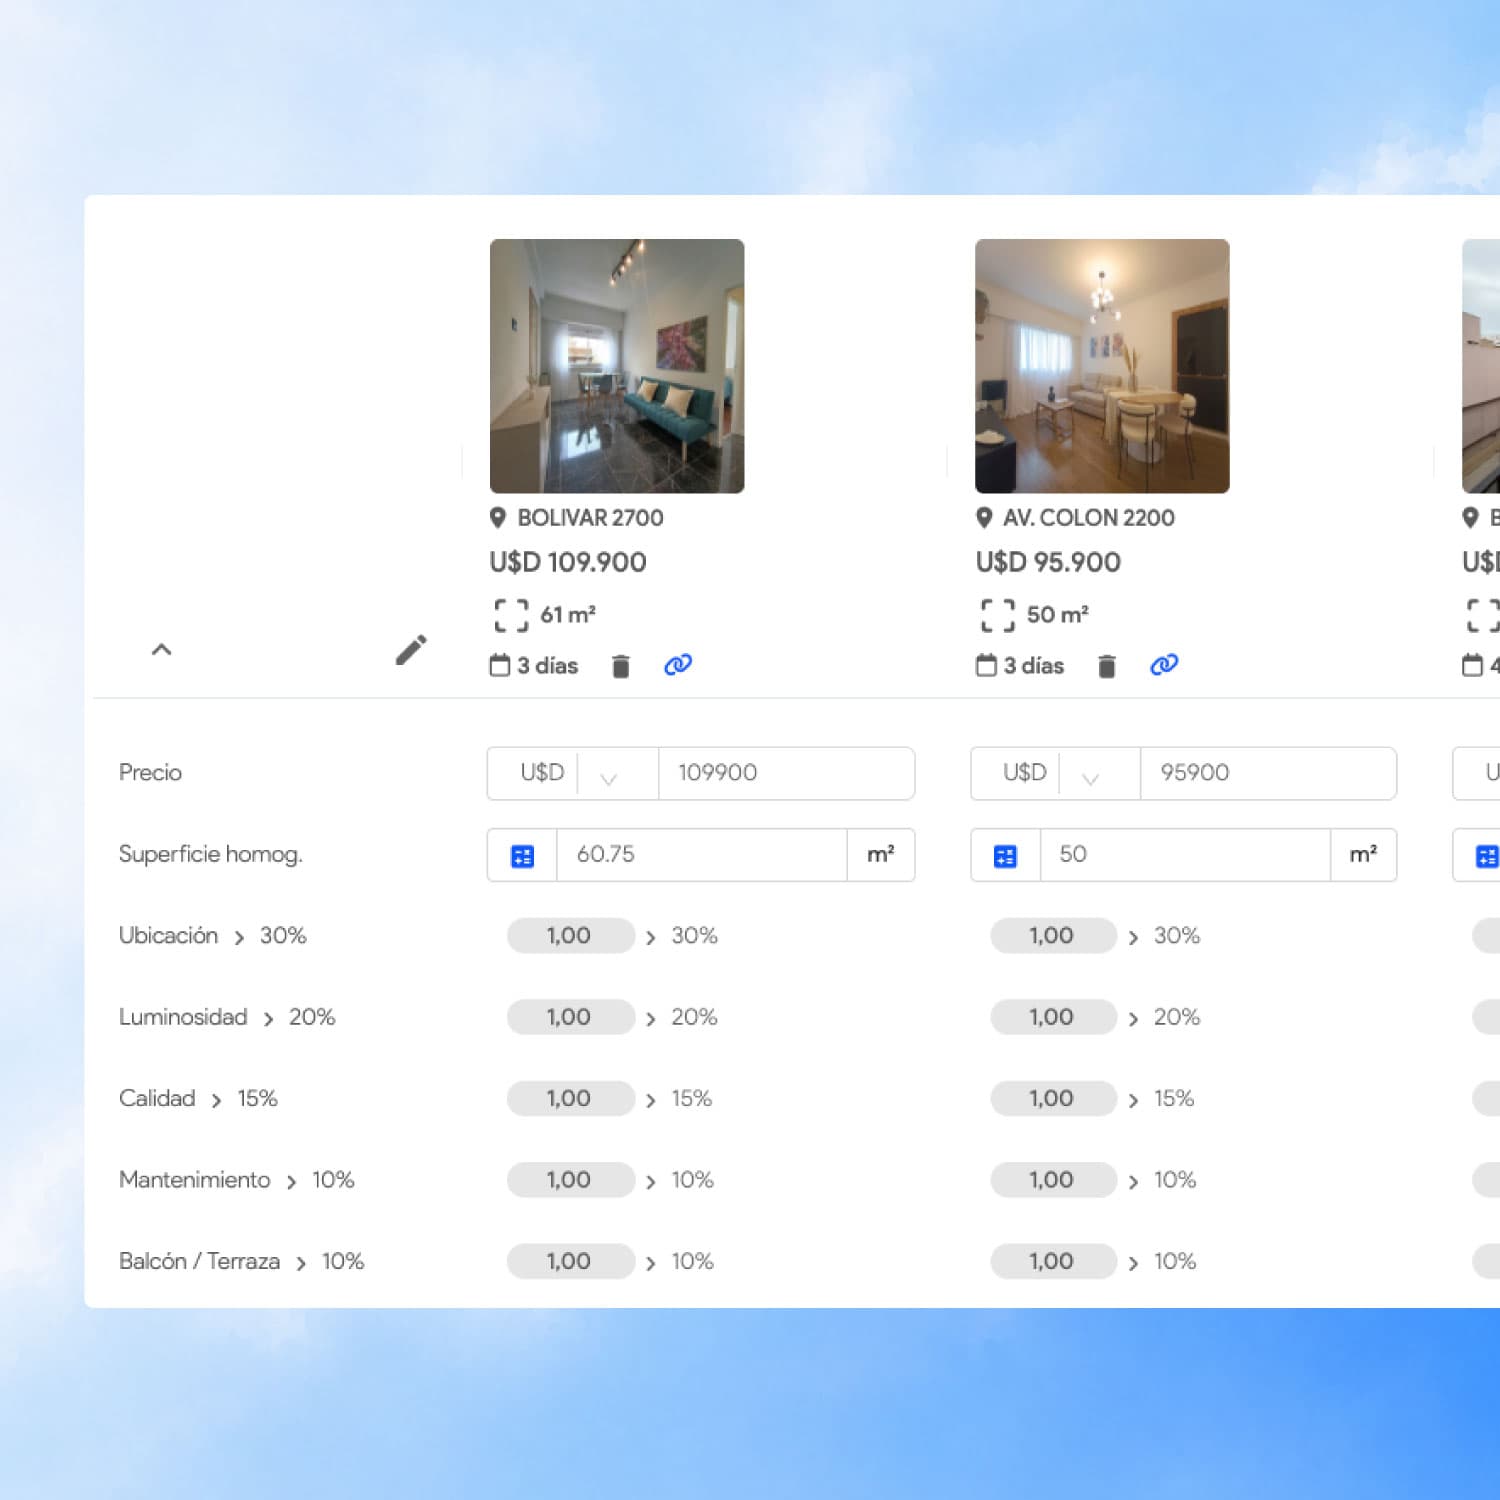Open the Av. Colon 2200 apartment photo
The width and height of the screenshot is (1500, 1500).
click(x=1102, y=366)
